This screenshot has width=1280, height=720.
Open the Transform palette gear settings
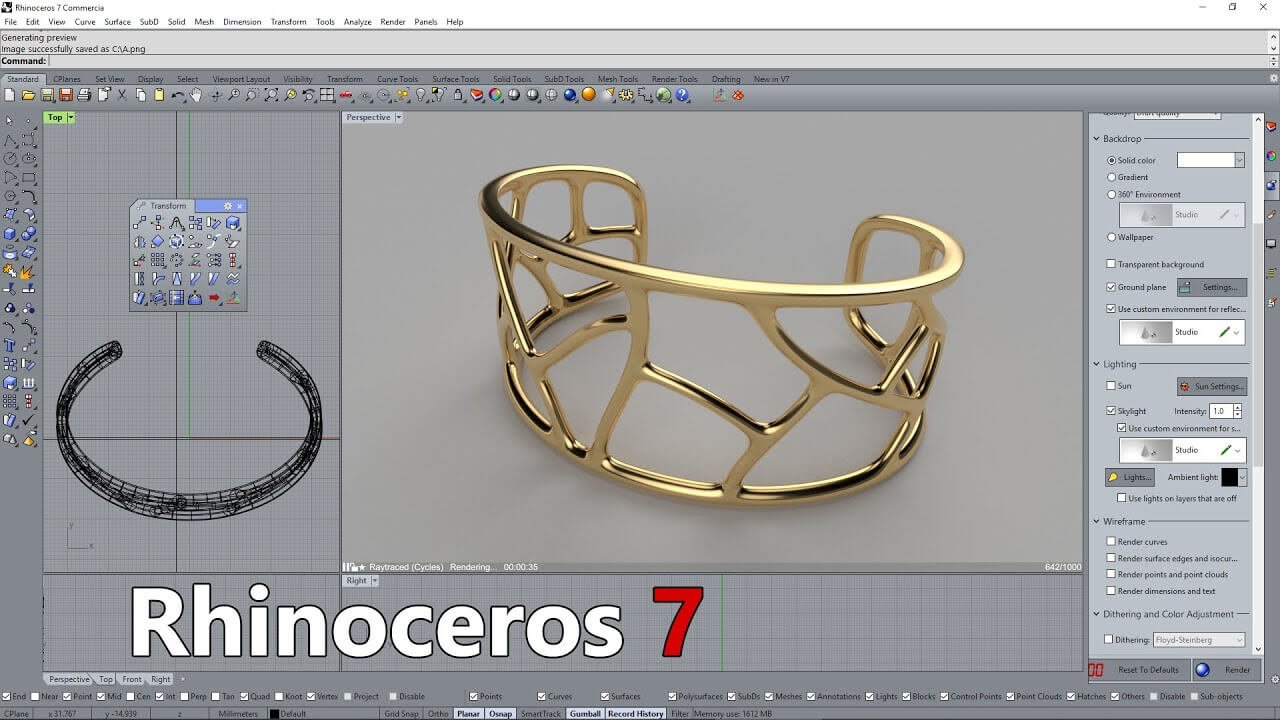pyautogui.click(x=227, y=206)
